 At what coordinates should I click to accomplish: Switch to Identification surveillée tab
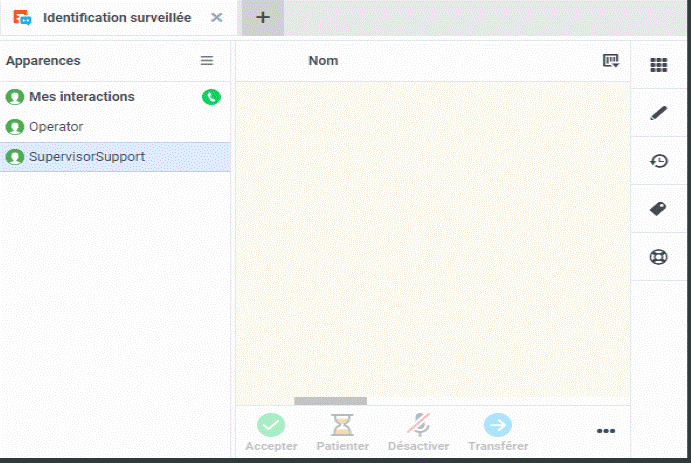(116, 18)
